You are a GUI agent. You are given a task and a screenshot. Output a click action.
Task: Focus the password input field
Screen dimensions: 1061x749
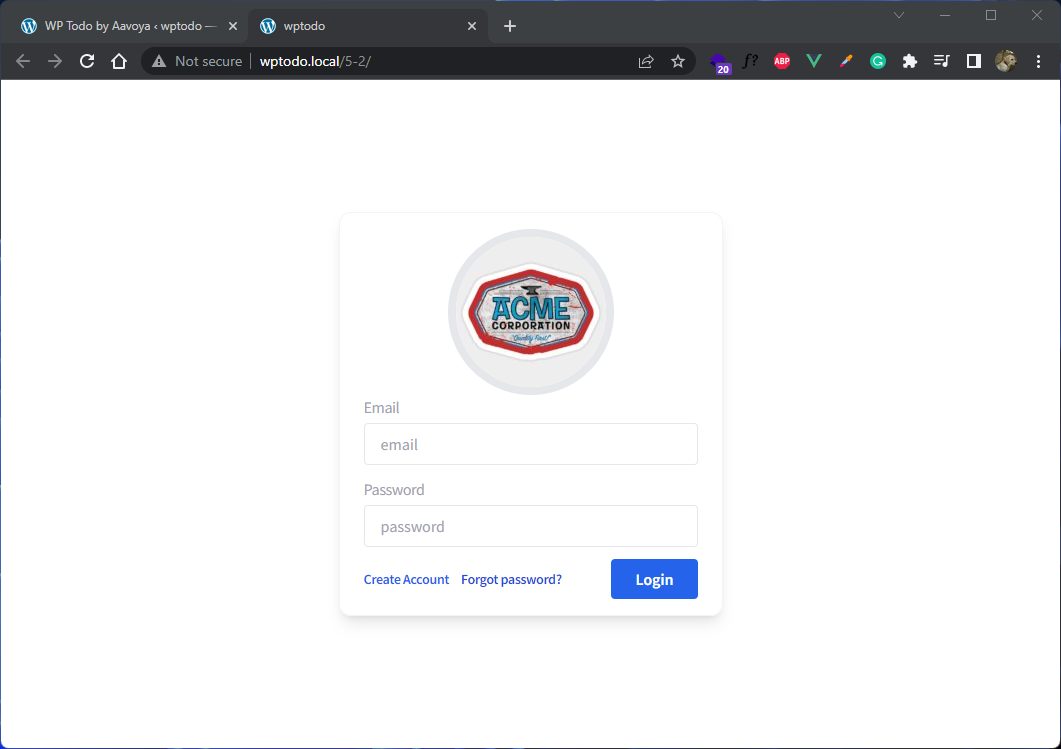click(530, 526)
